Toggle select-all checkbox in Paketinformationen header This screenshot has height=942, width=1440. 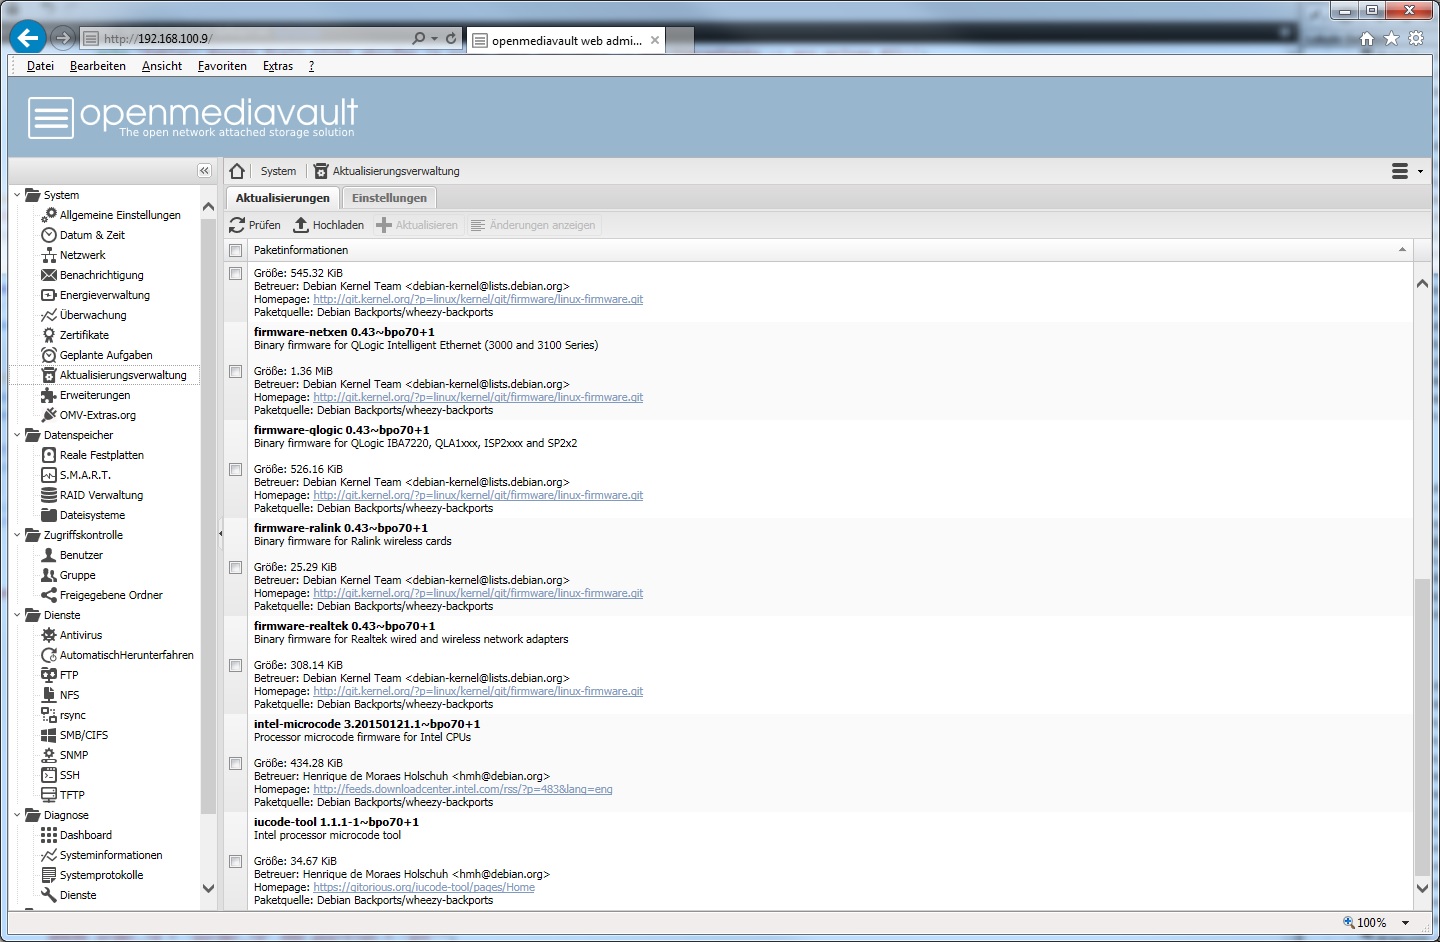tap(236, 250)
